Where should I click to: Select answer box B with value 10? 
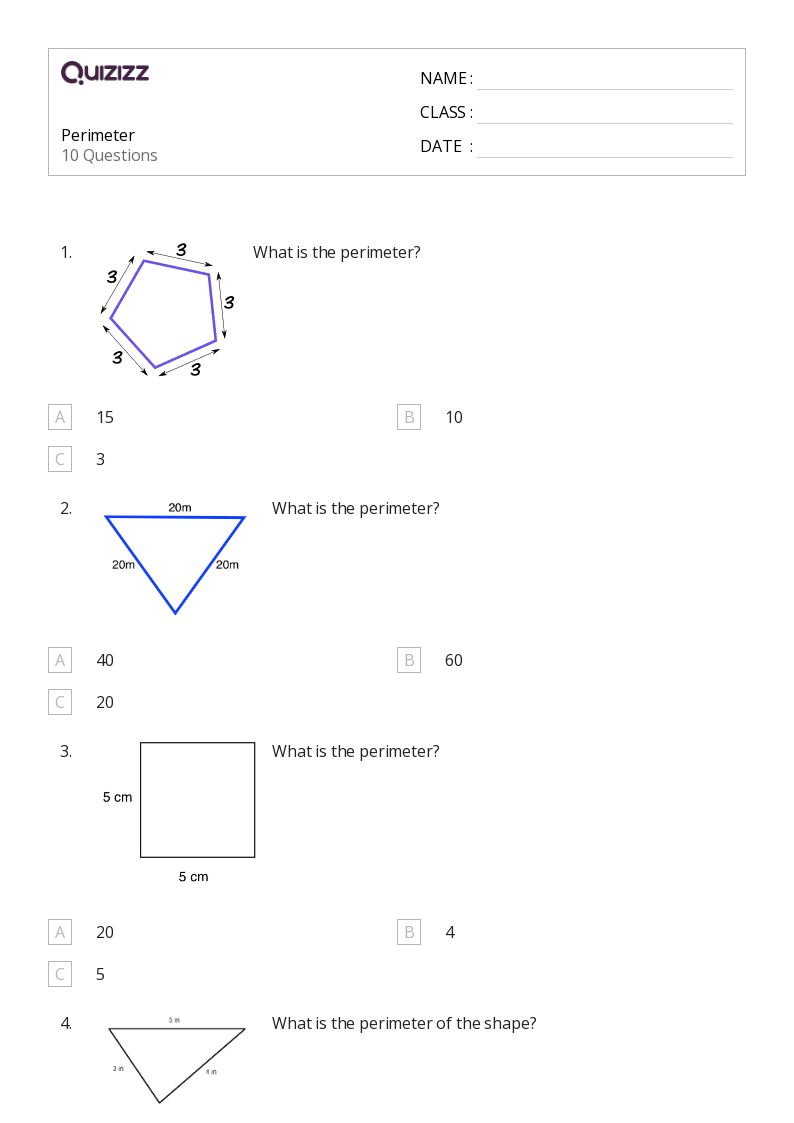(x=409, y=417)
